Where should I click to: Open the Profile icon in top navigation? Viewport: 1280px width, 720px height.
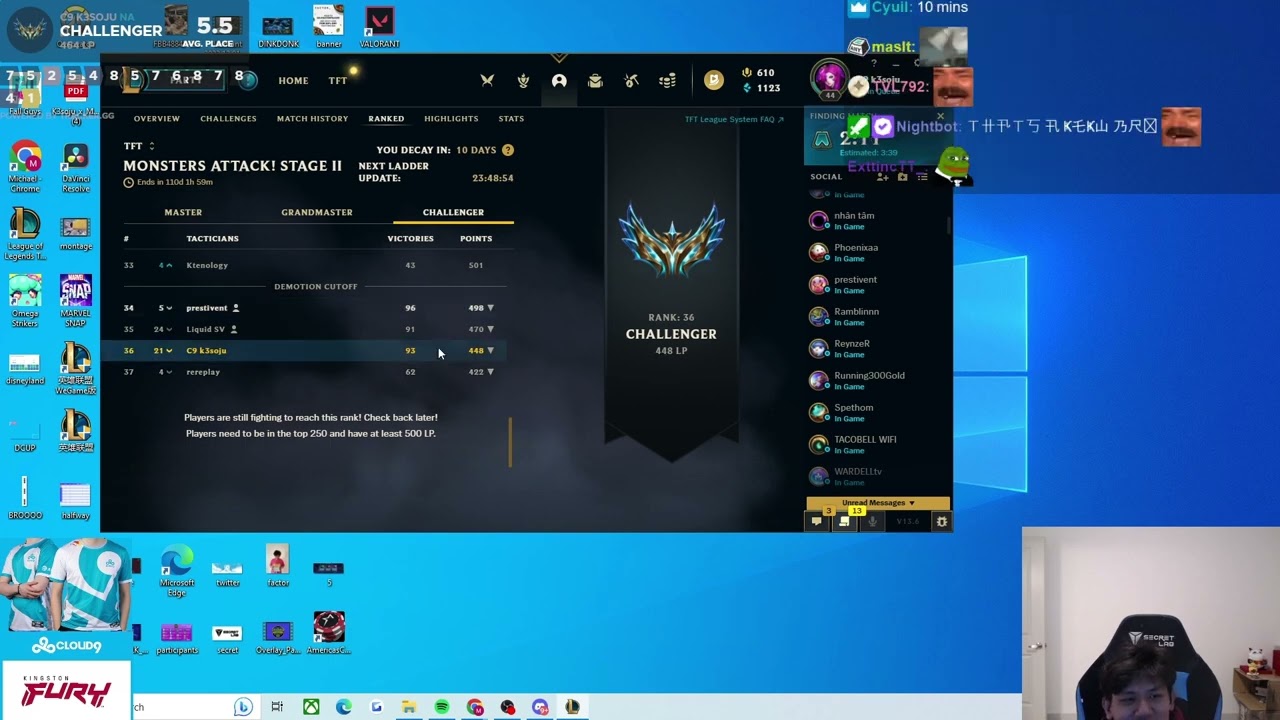click(559, 81)
